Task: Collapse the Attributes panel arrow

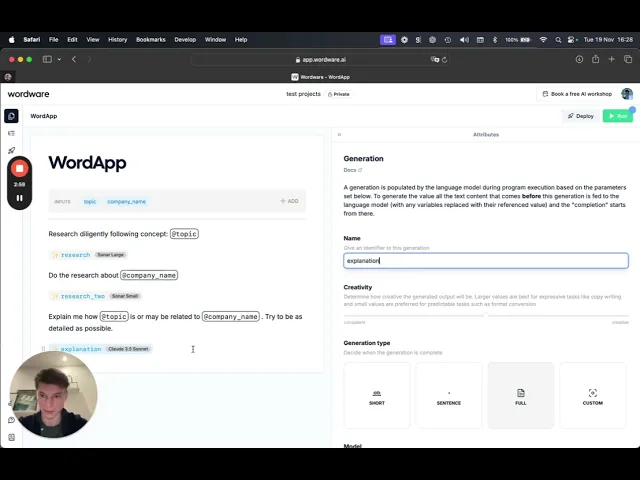Action: [339, 134]
